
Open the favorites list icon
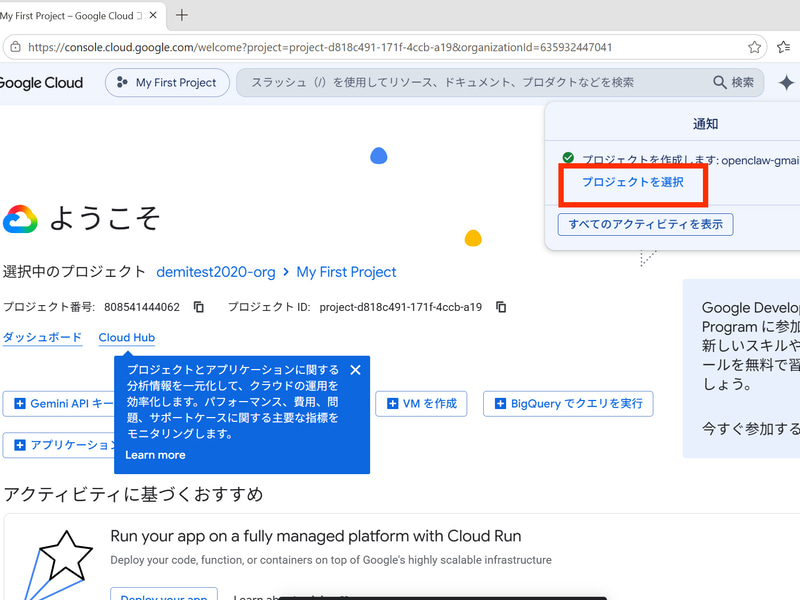pyautogui.click(x=784, y=47)
